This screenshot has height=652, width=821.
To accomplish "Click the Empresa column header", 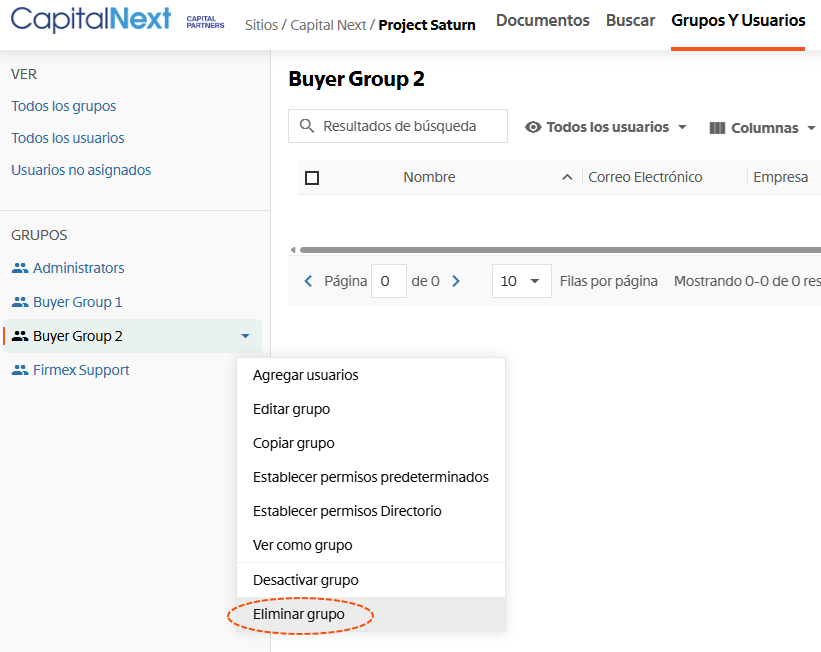I will point(781,177).
